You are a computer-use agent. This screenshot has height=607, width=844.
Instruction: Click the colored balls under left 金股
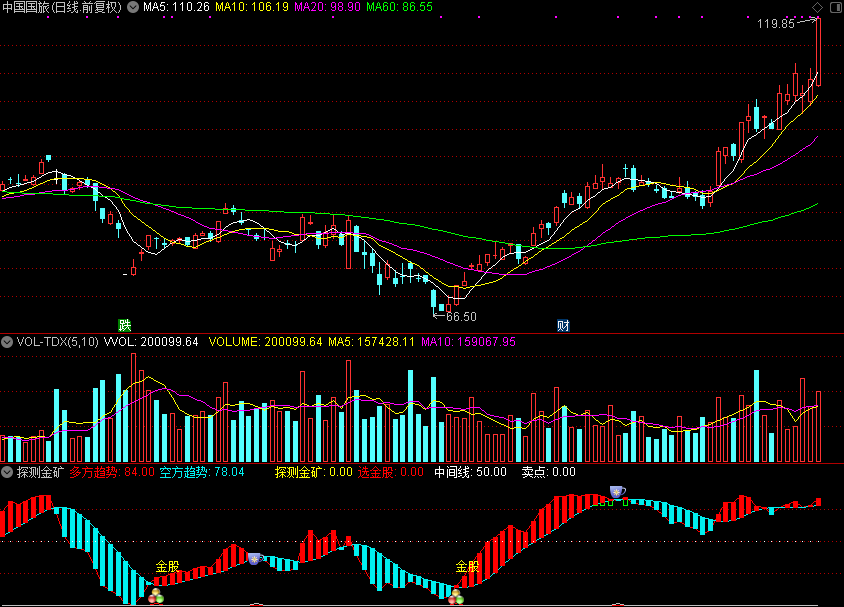pyautogui.click(x=156, y=596)
